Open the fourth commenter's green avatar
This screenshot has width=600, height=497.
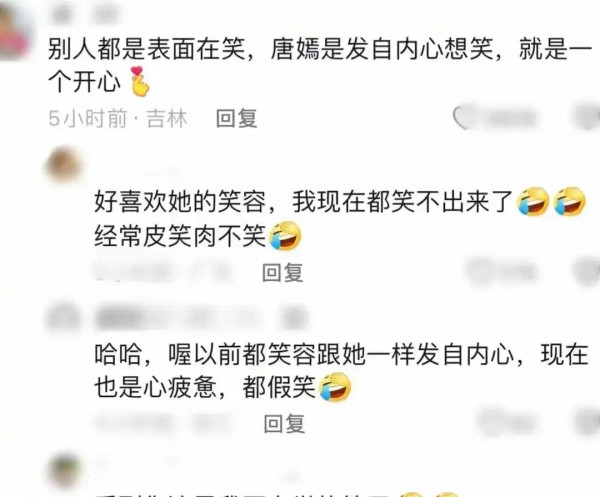click(64, 471)
